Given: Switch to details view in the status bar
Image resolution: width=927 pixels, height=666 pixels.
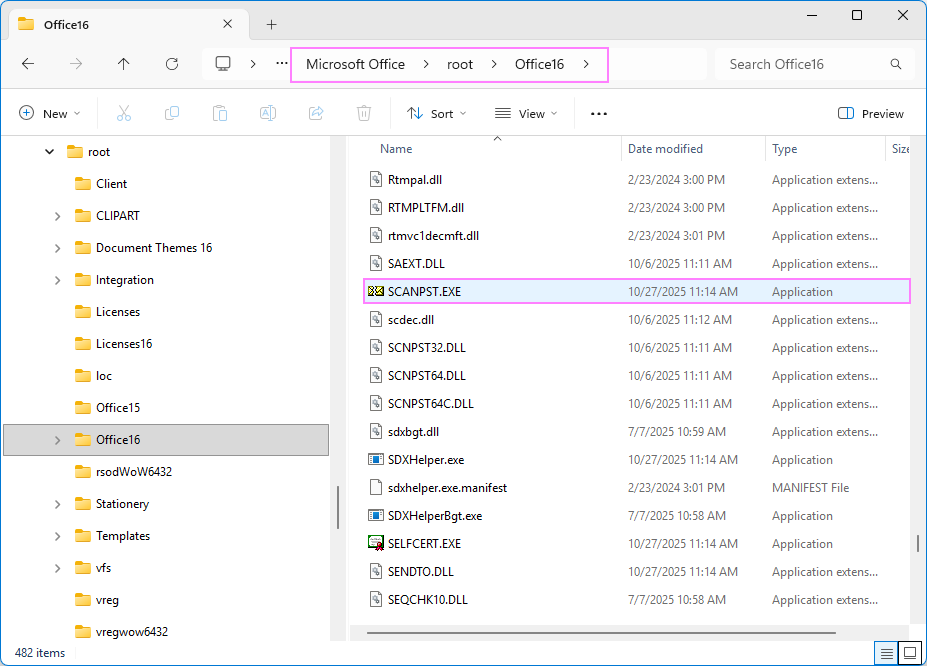Looking at the screenshot, I should point(886,652).
